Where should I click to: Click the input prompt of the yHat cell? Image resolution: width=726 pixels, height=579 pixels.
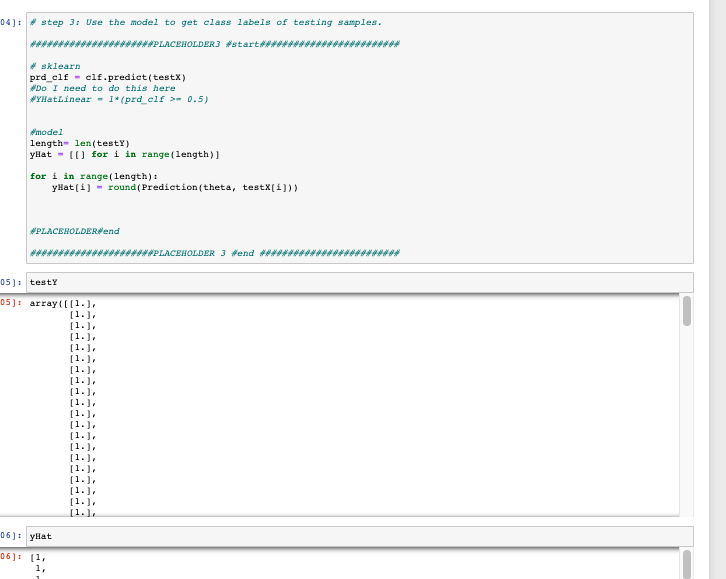click(x=11, y=536)
